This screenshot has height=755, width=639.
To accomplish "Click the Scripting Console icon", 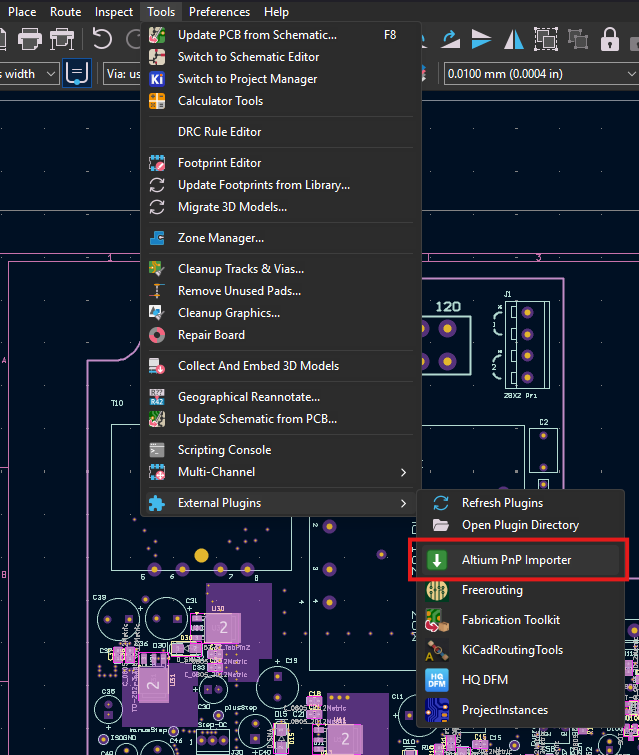I will click(157, 450).
